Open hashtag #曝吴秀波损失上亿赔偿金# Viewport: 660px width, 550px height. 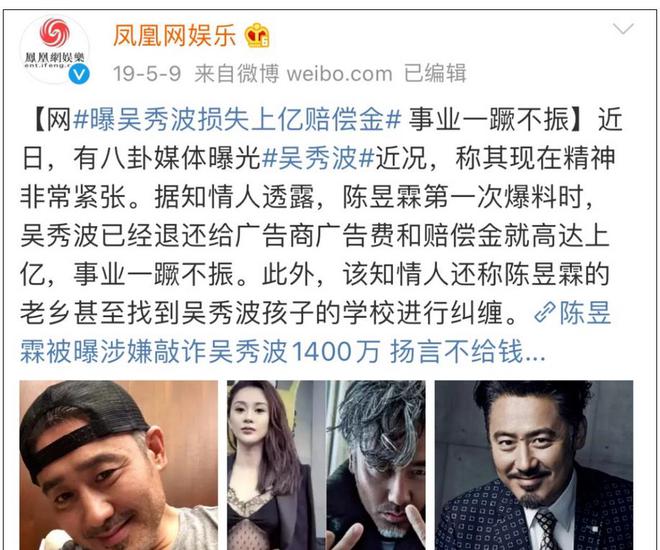[x=237, y=120]
